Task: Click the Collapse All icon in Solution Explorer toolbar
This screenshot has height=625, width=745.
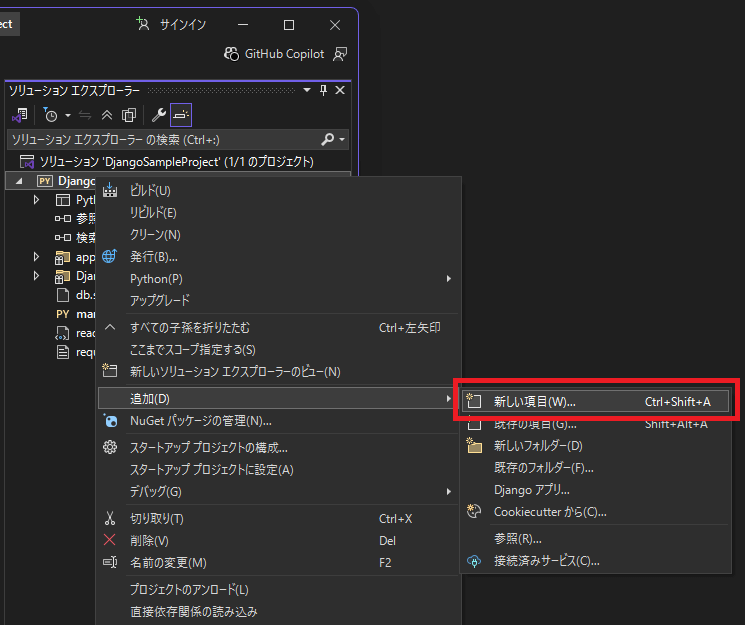Action: click(107, 115)
